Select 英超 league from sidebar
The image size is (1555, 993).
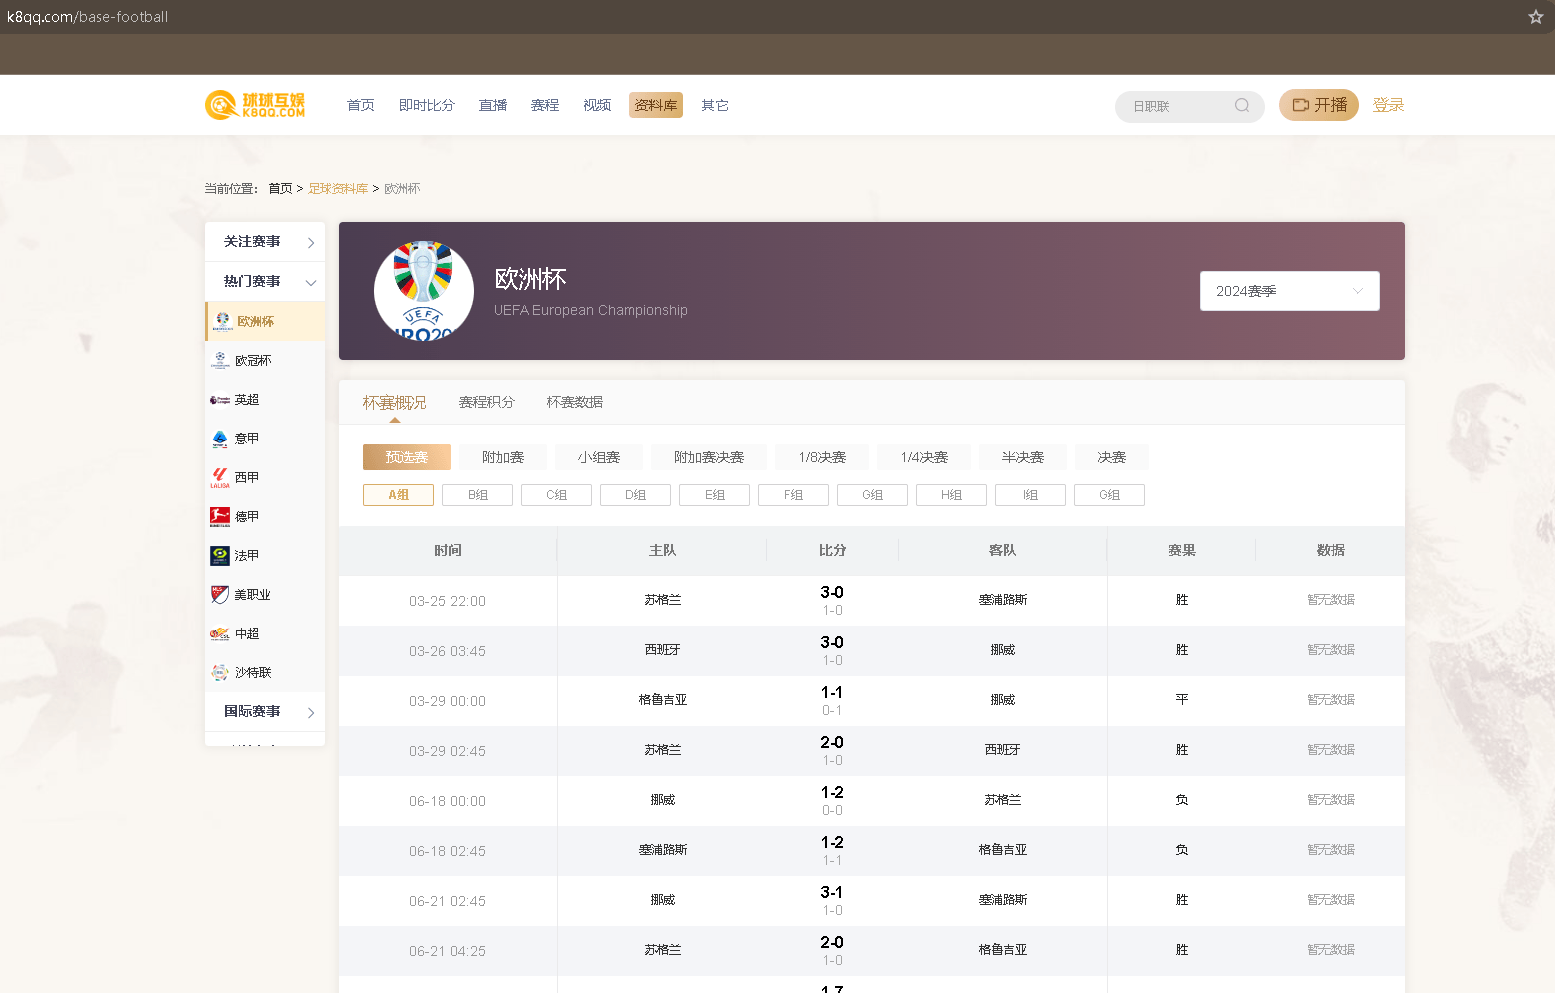(x=246, y=400)
